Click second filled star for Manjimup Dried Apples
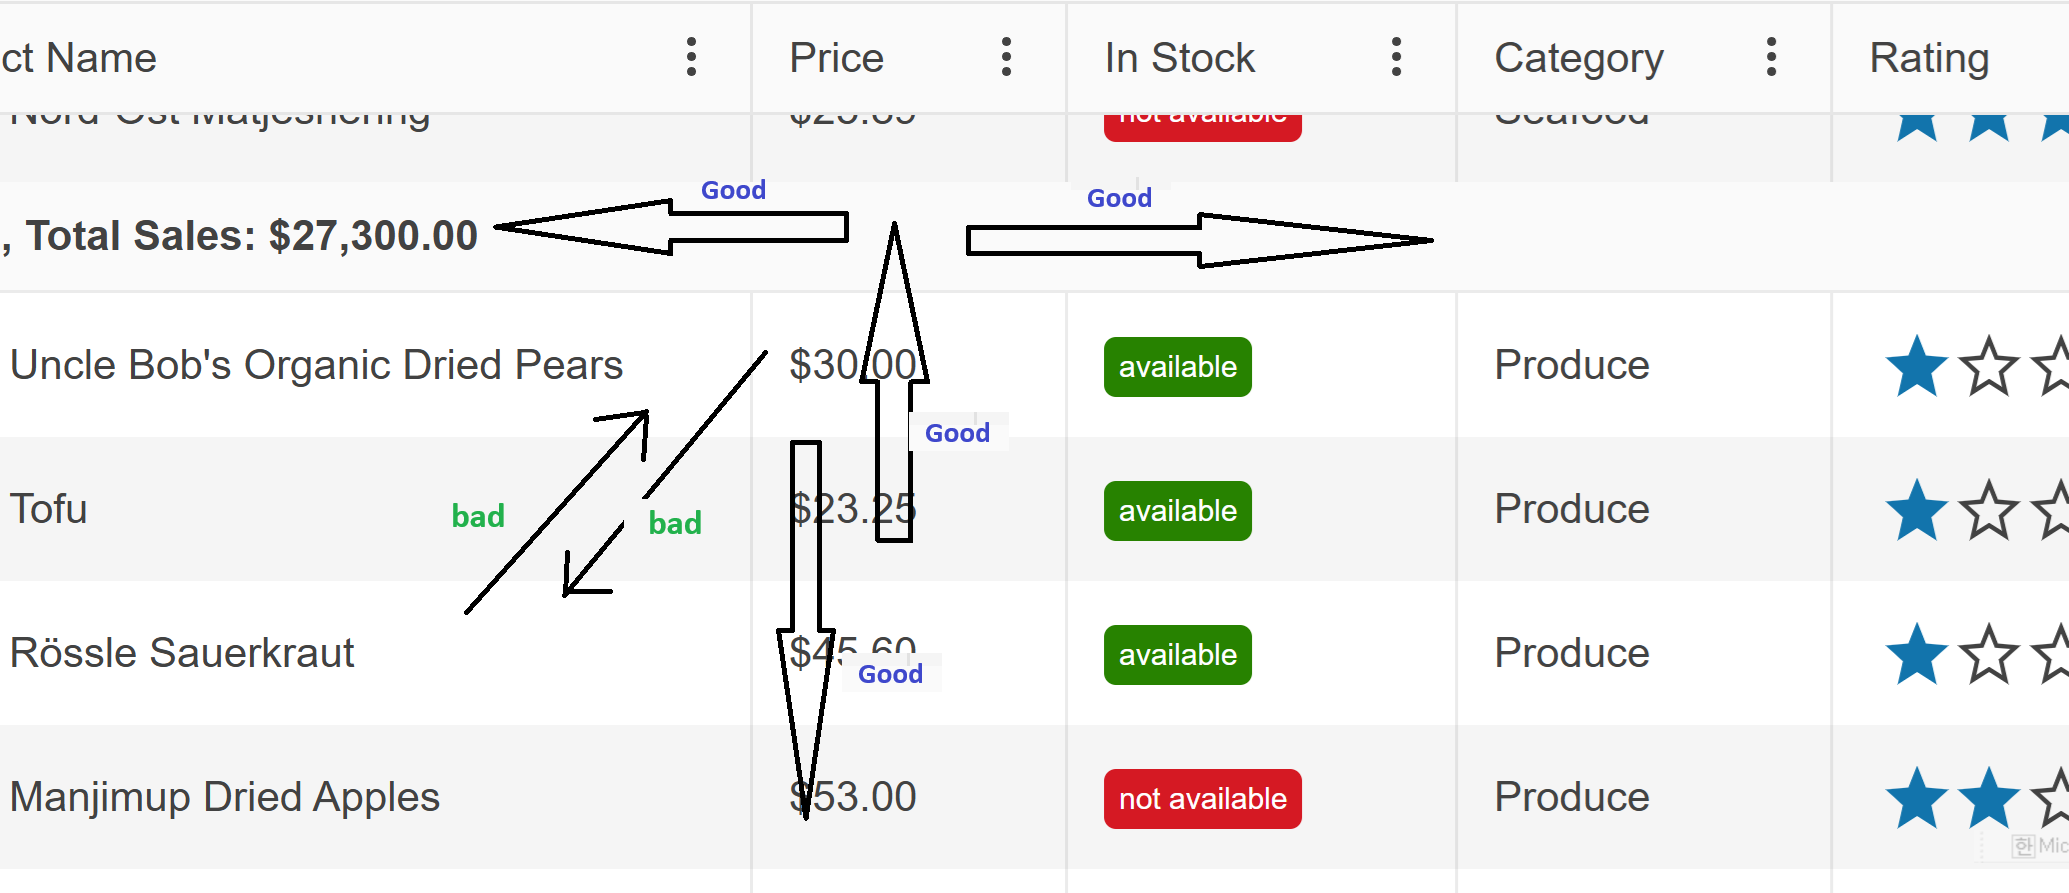The width and height of the screenshot is (2069, 893). coord(1988,798)
